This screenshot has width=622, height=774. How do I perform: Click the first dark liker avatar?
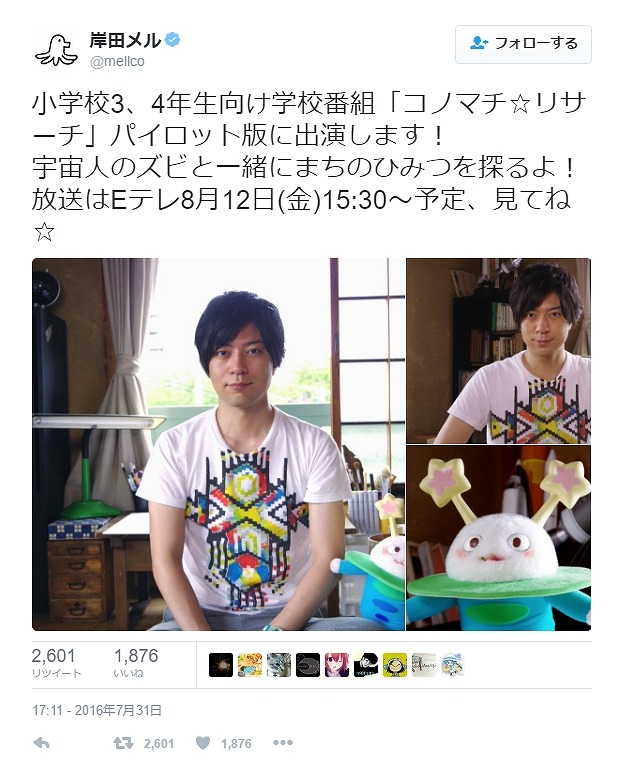[221, 665]
